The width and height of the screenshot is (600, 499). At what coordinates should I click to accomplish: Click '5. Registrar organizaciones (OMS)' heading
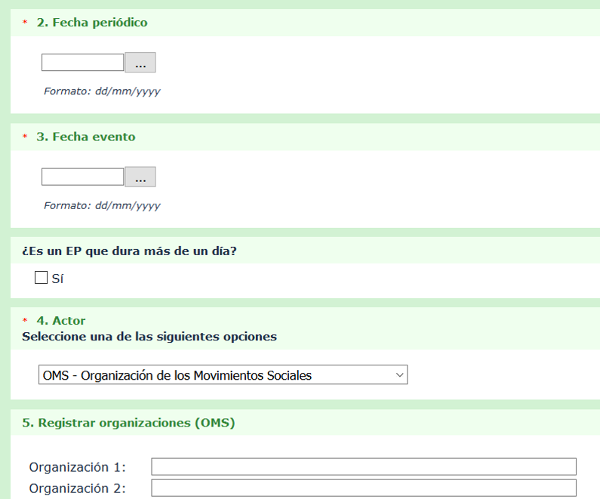click(129, 423)
